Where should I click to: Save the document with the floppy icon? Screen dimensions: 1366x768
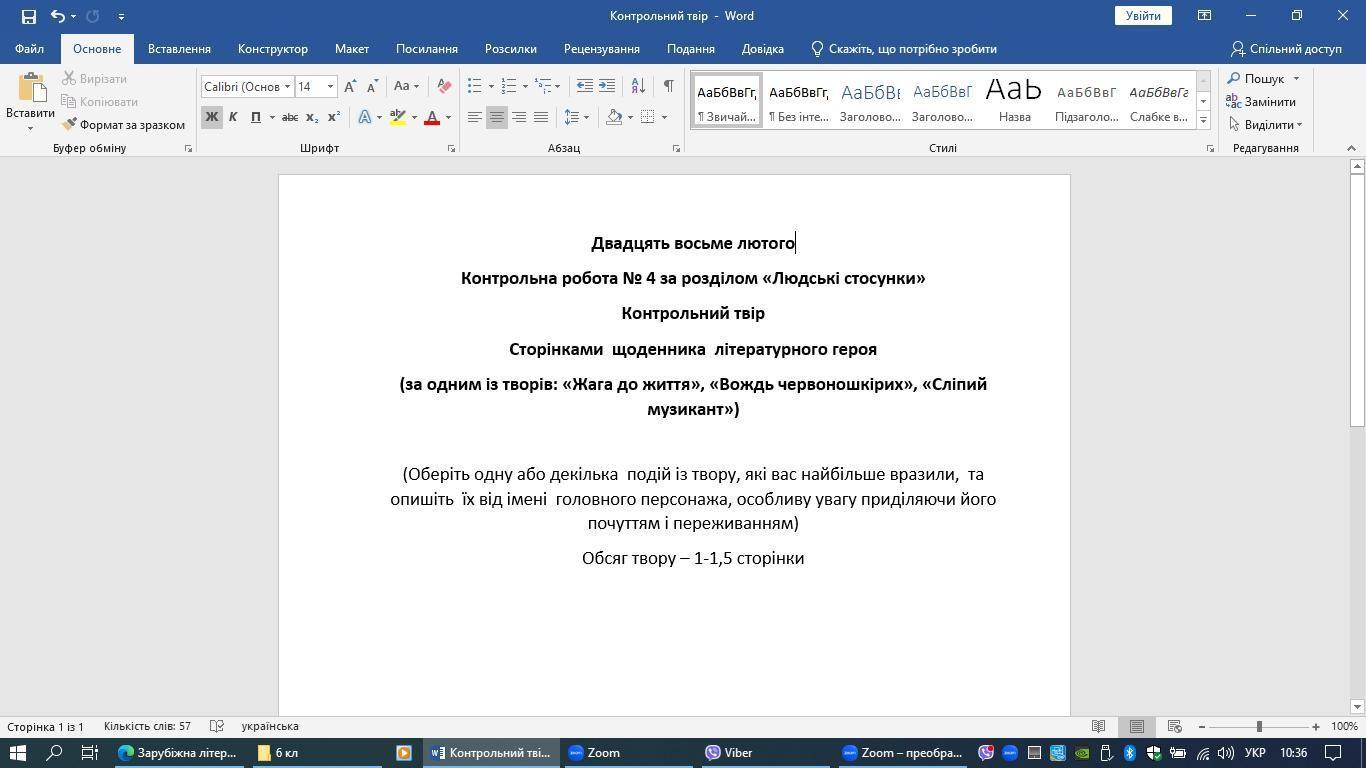click(28, 16)
